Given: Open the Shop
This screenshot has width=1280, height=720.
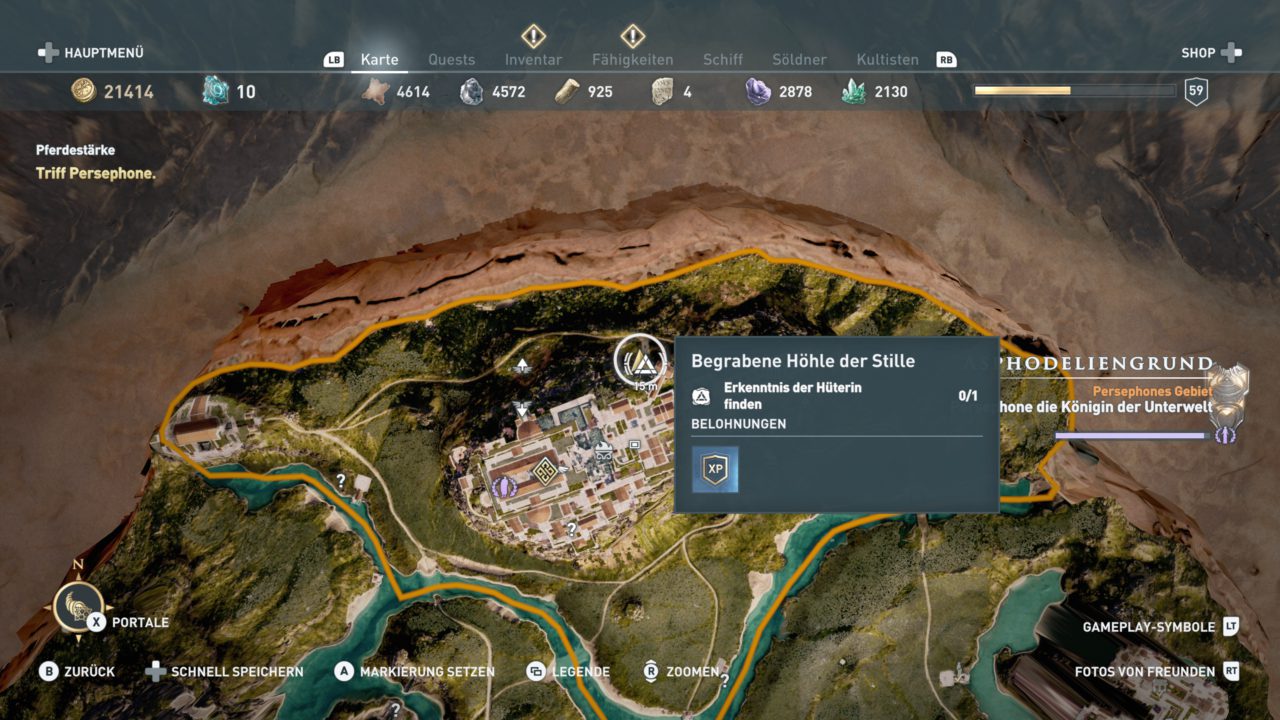Looking at the screenshot, I should [x=1211, y=53].
